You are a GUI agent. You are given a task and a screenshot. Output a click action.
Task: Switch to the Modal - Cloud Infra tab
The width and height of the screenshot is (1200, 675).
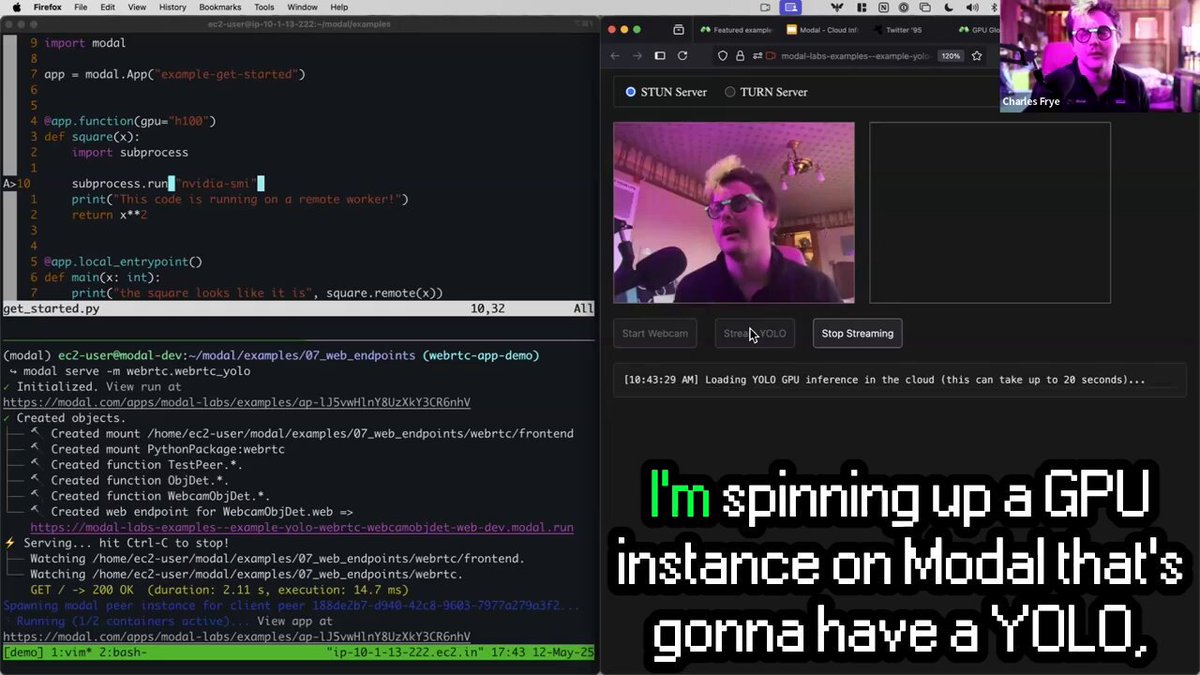pyautogui.click(x=823, y=30)
